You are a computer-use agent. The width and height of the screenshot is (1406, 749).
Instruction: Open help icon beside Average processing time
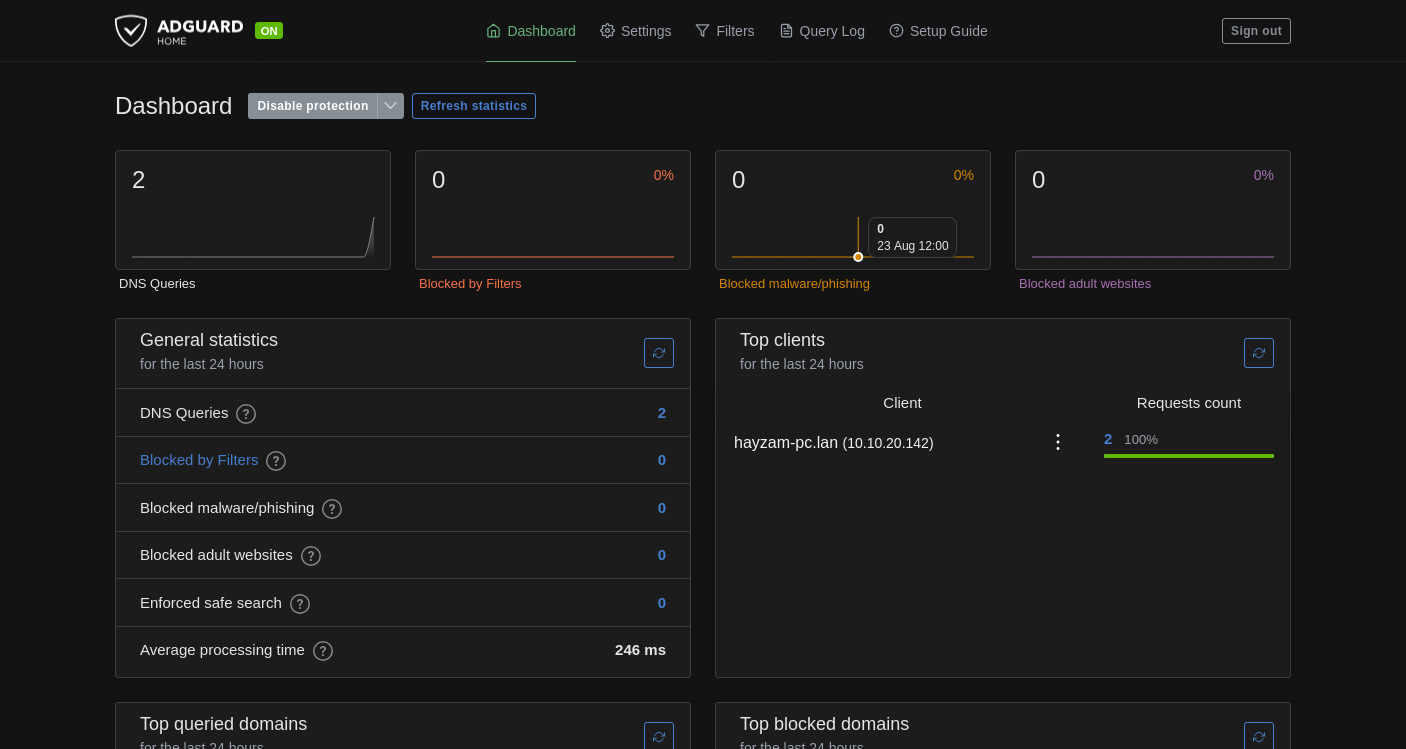click(x=323, y=651)
